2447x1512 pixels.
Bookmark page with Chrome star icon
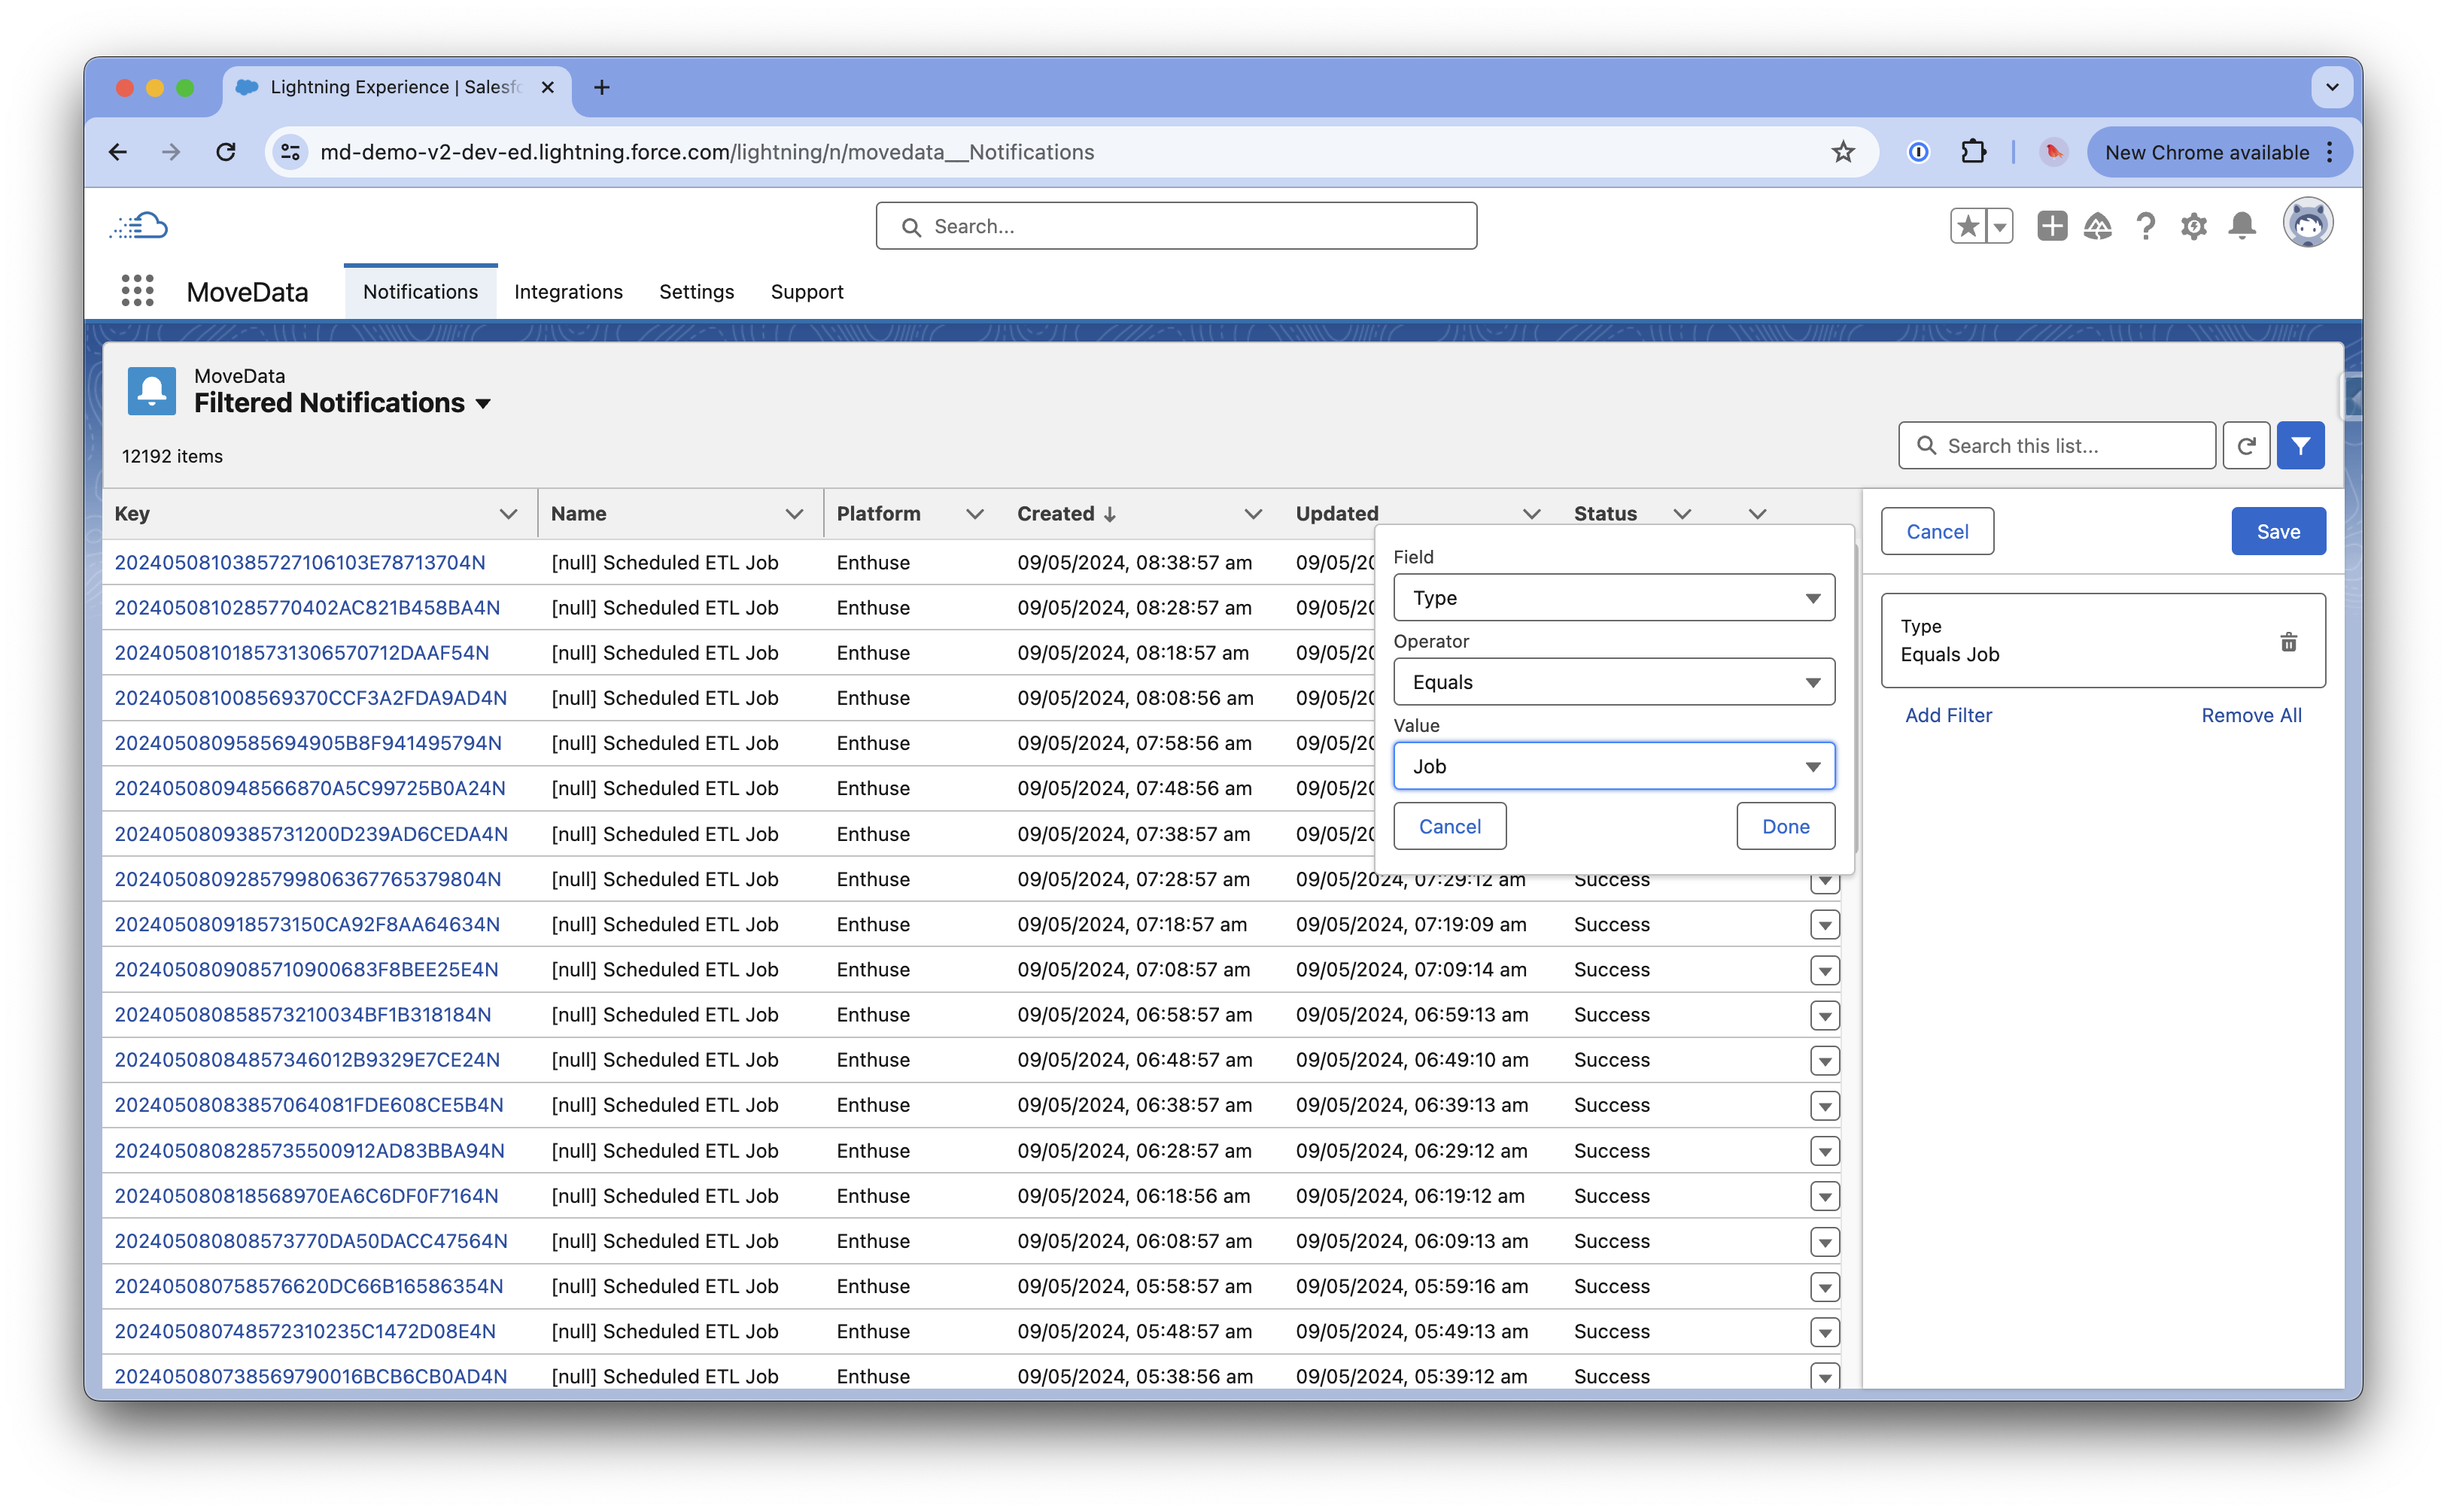click(1842, 152)
